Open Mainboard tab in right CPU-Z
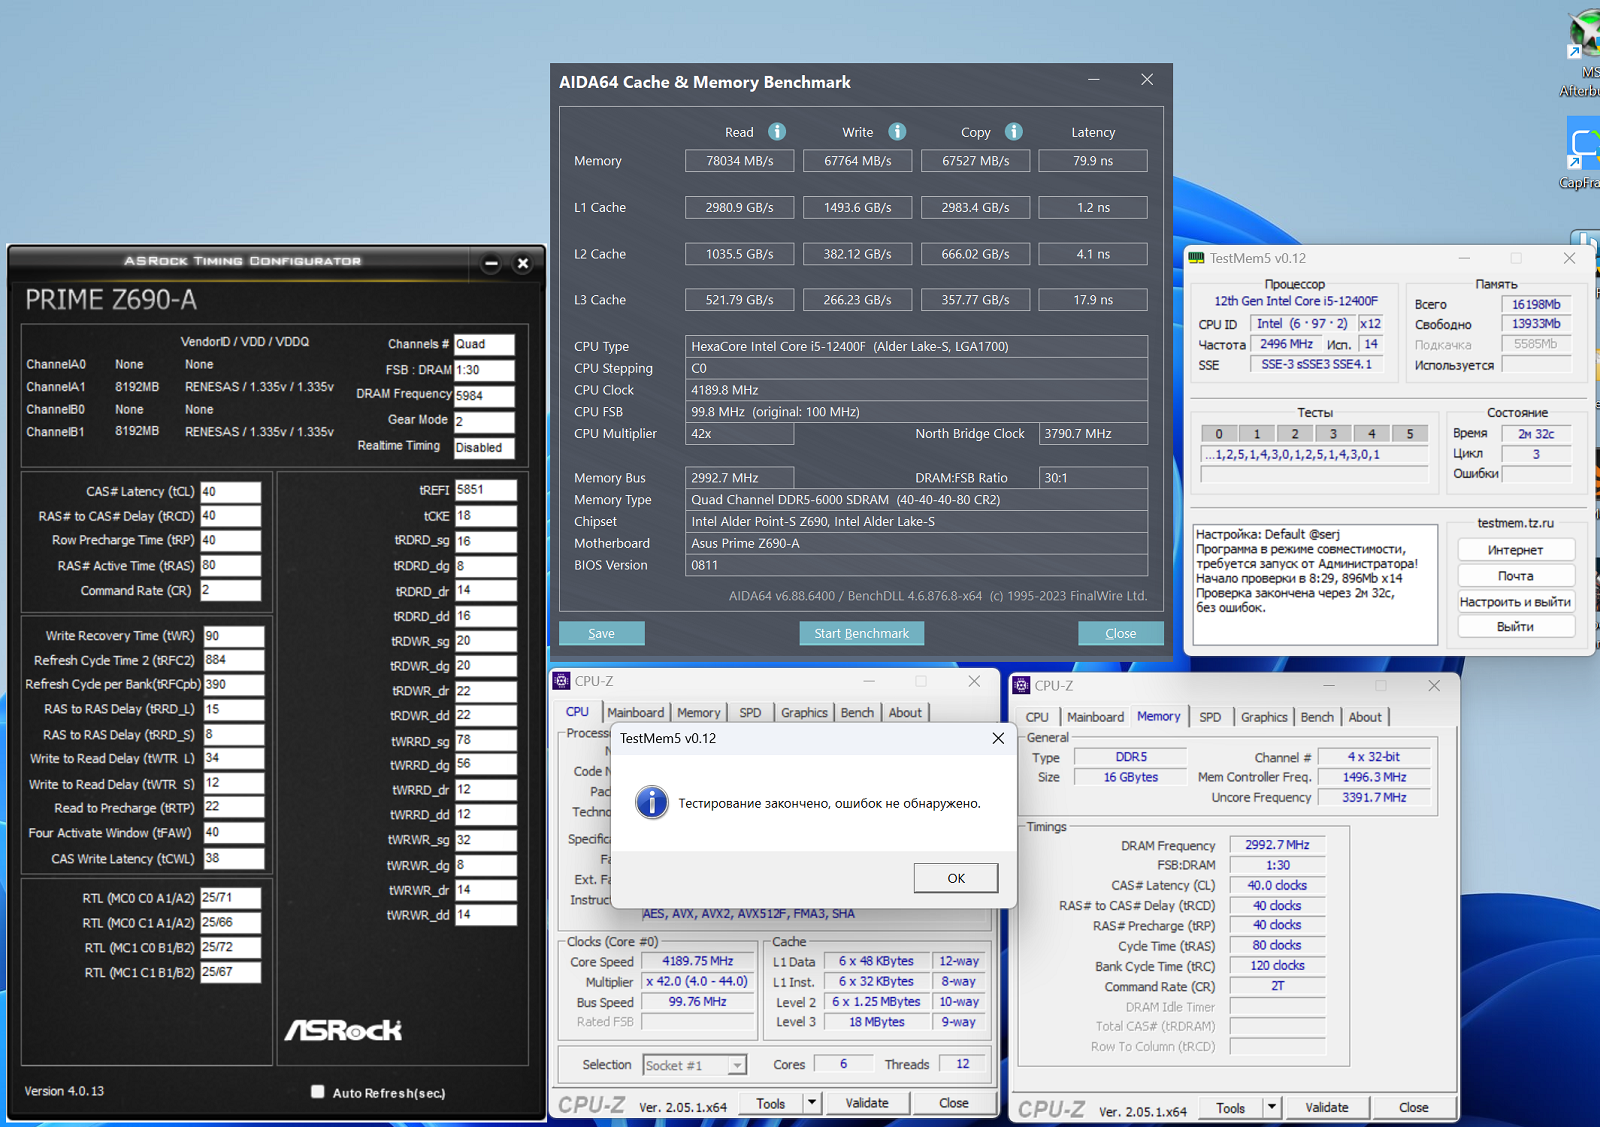 [x=1095, y=717]
